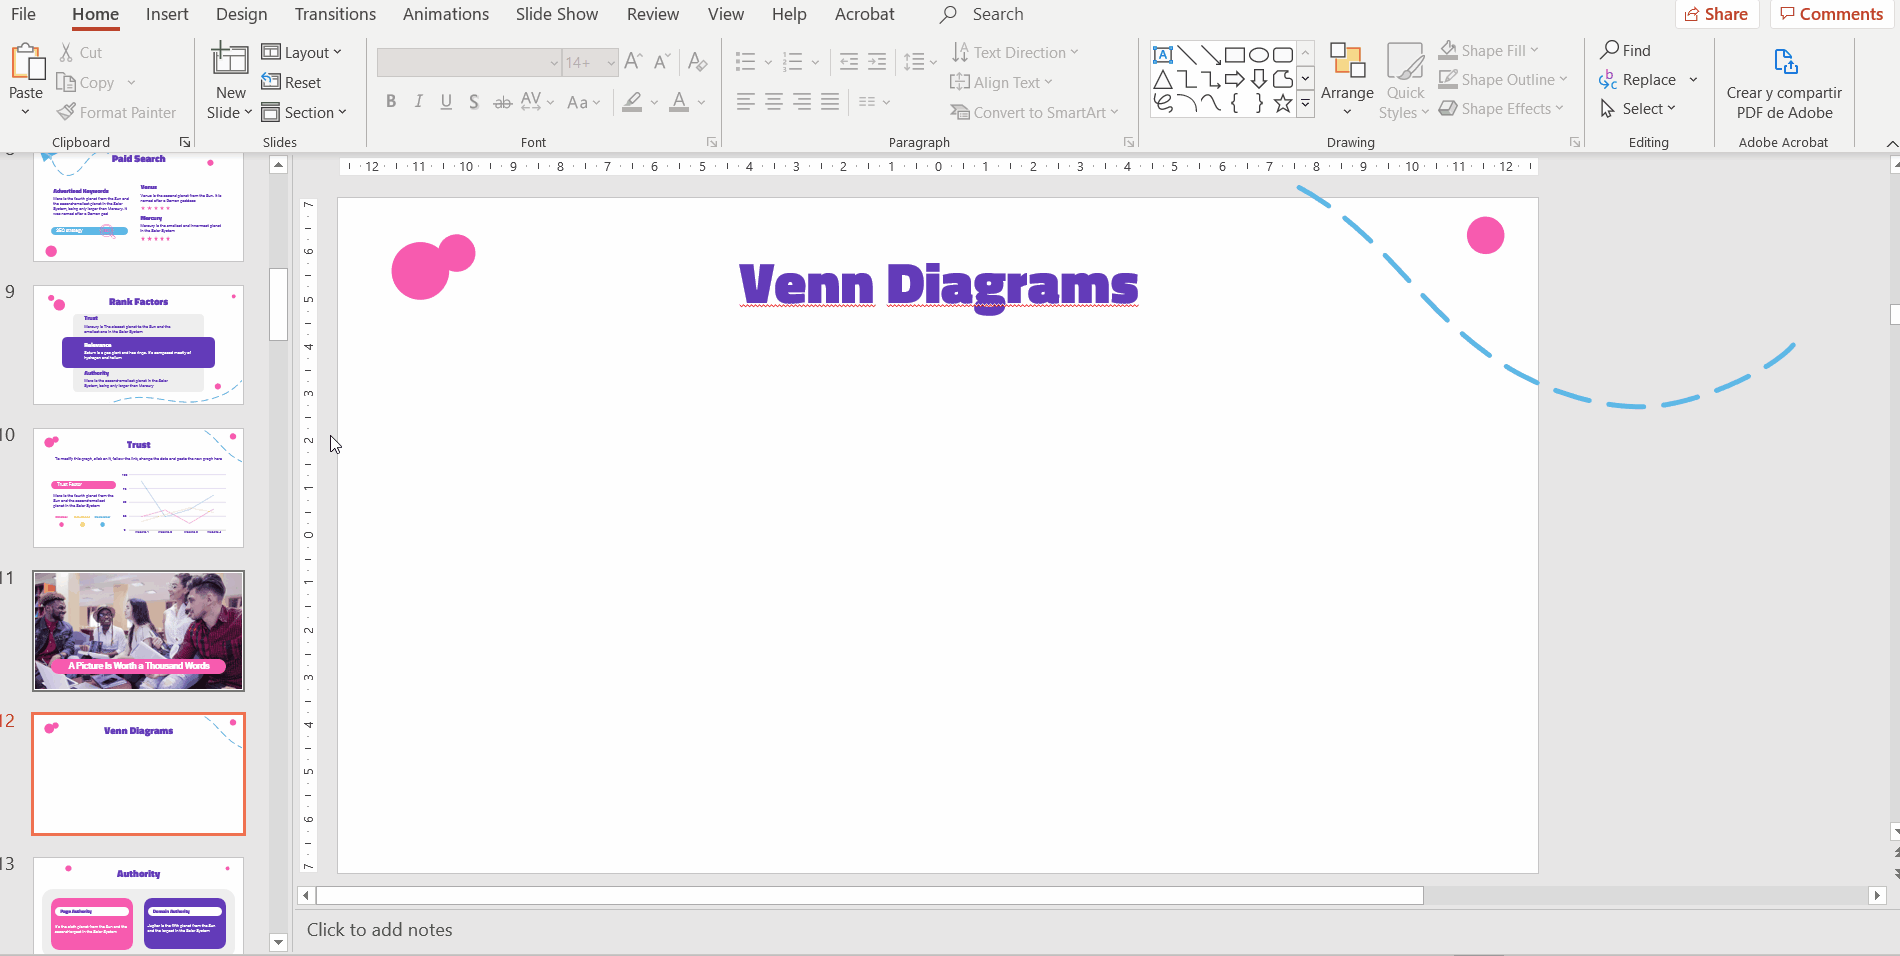
Task: Open the Transitions ribbon tab
Action: [x=335, y=14]
